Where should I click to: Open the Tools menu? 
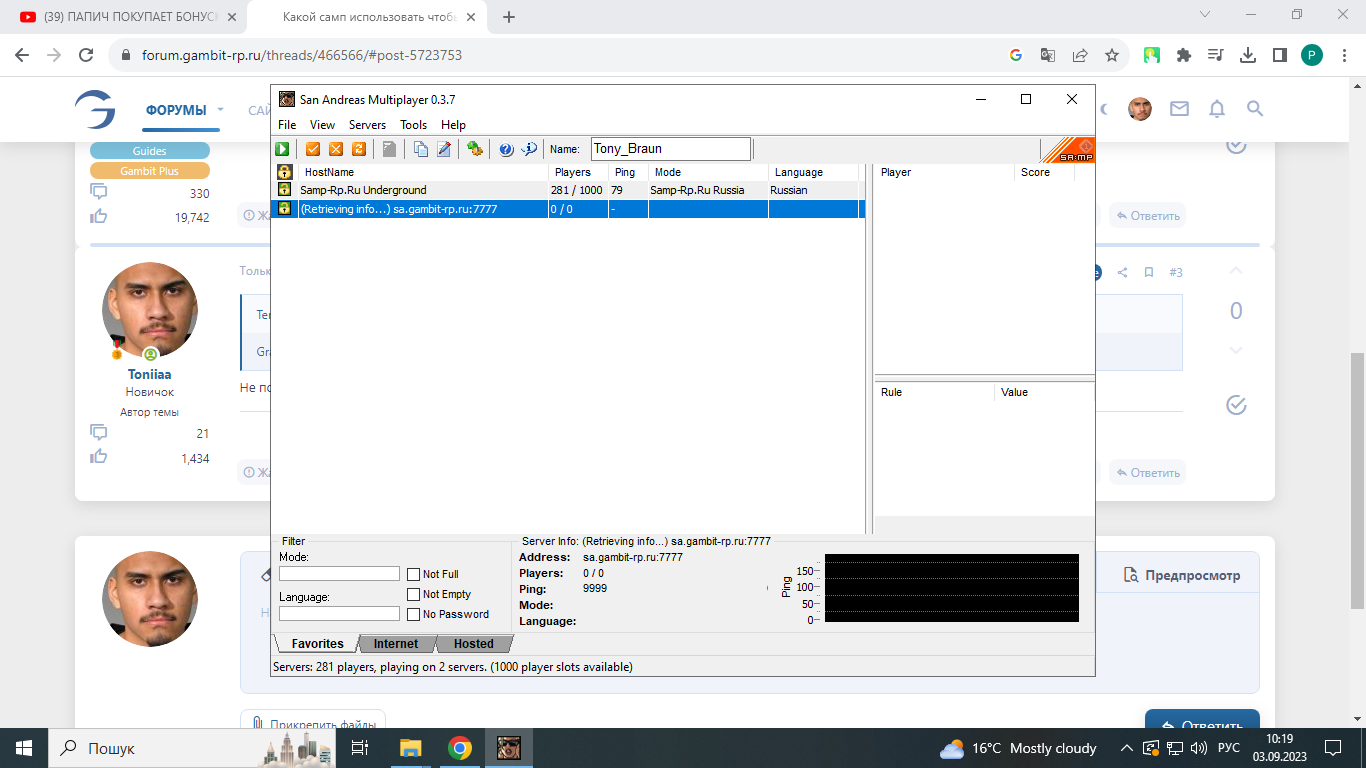[413, 125]
